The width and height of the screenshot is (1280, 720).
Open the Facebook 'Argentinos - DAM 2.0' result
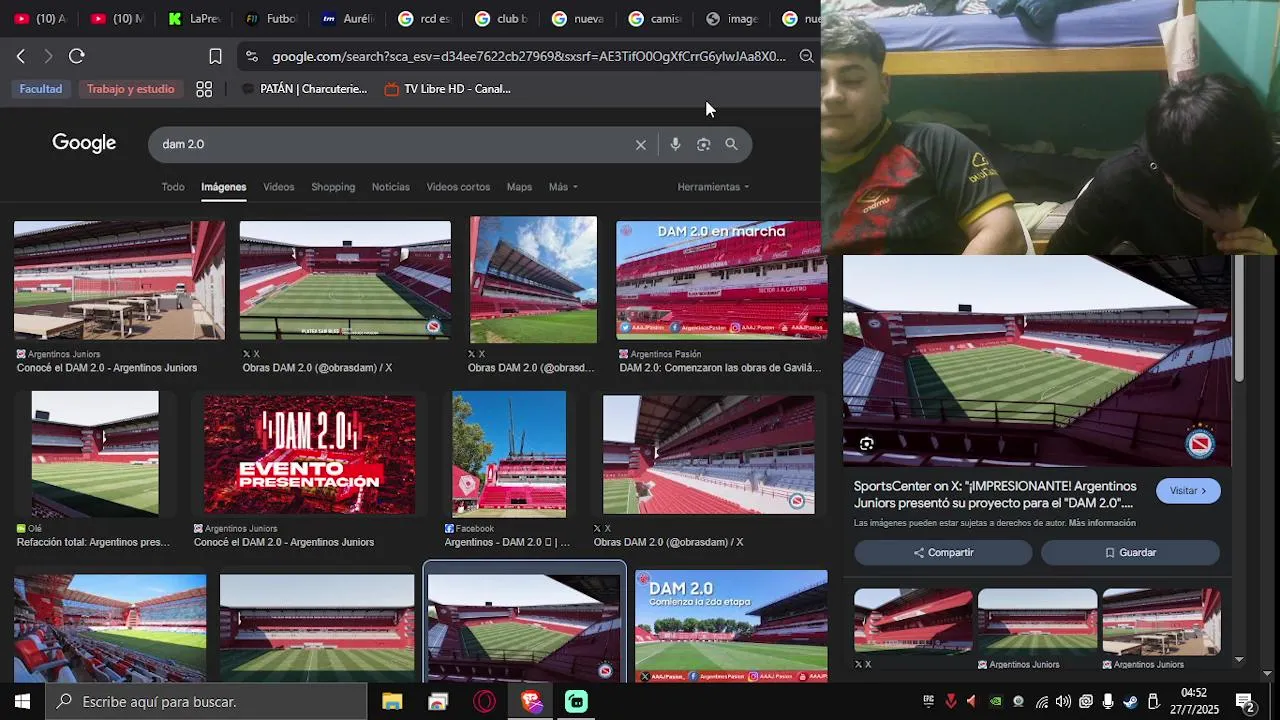click(509, 454)
